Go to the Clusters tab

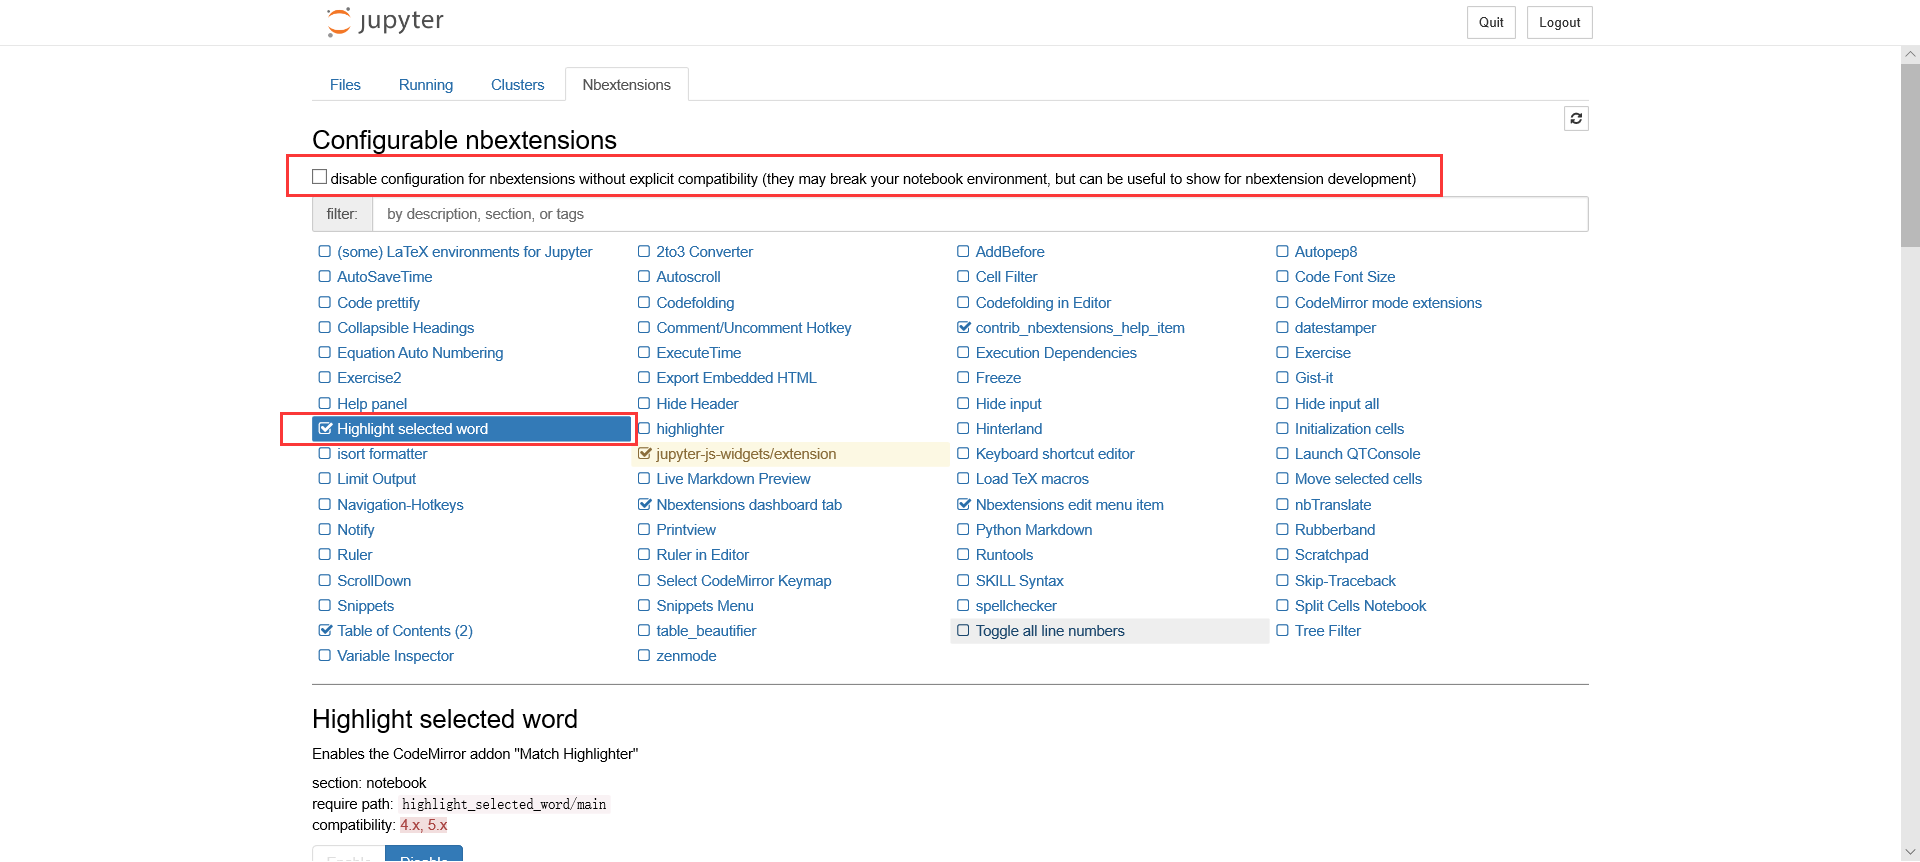pos(517,85)
